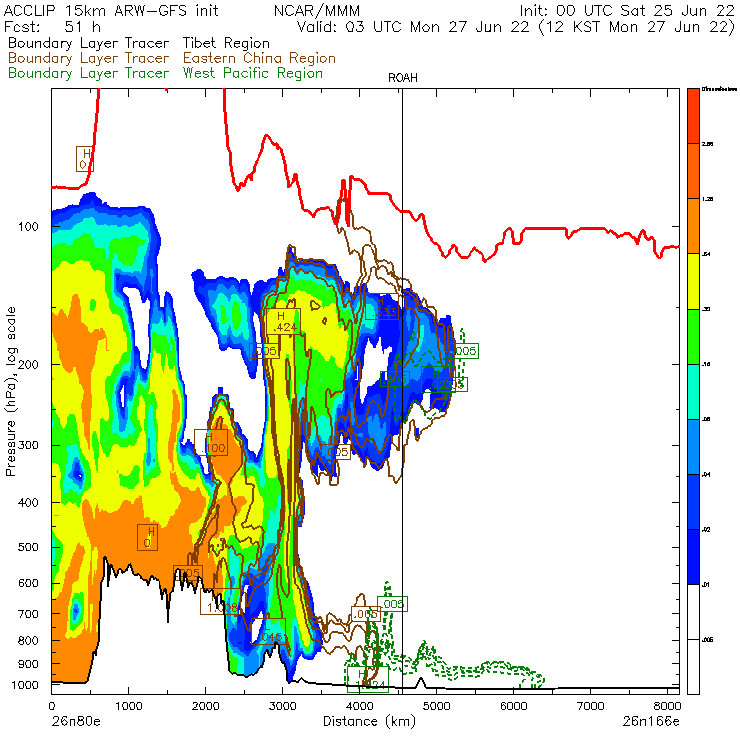
Task: Click the 100 hPa pressure tick label
Action: [x=28, y=227]
